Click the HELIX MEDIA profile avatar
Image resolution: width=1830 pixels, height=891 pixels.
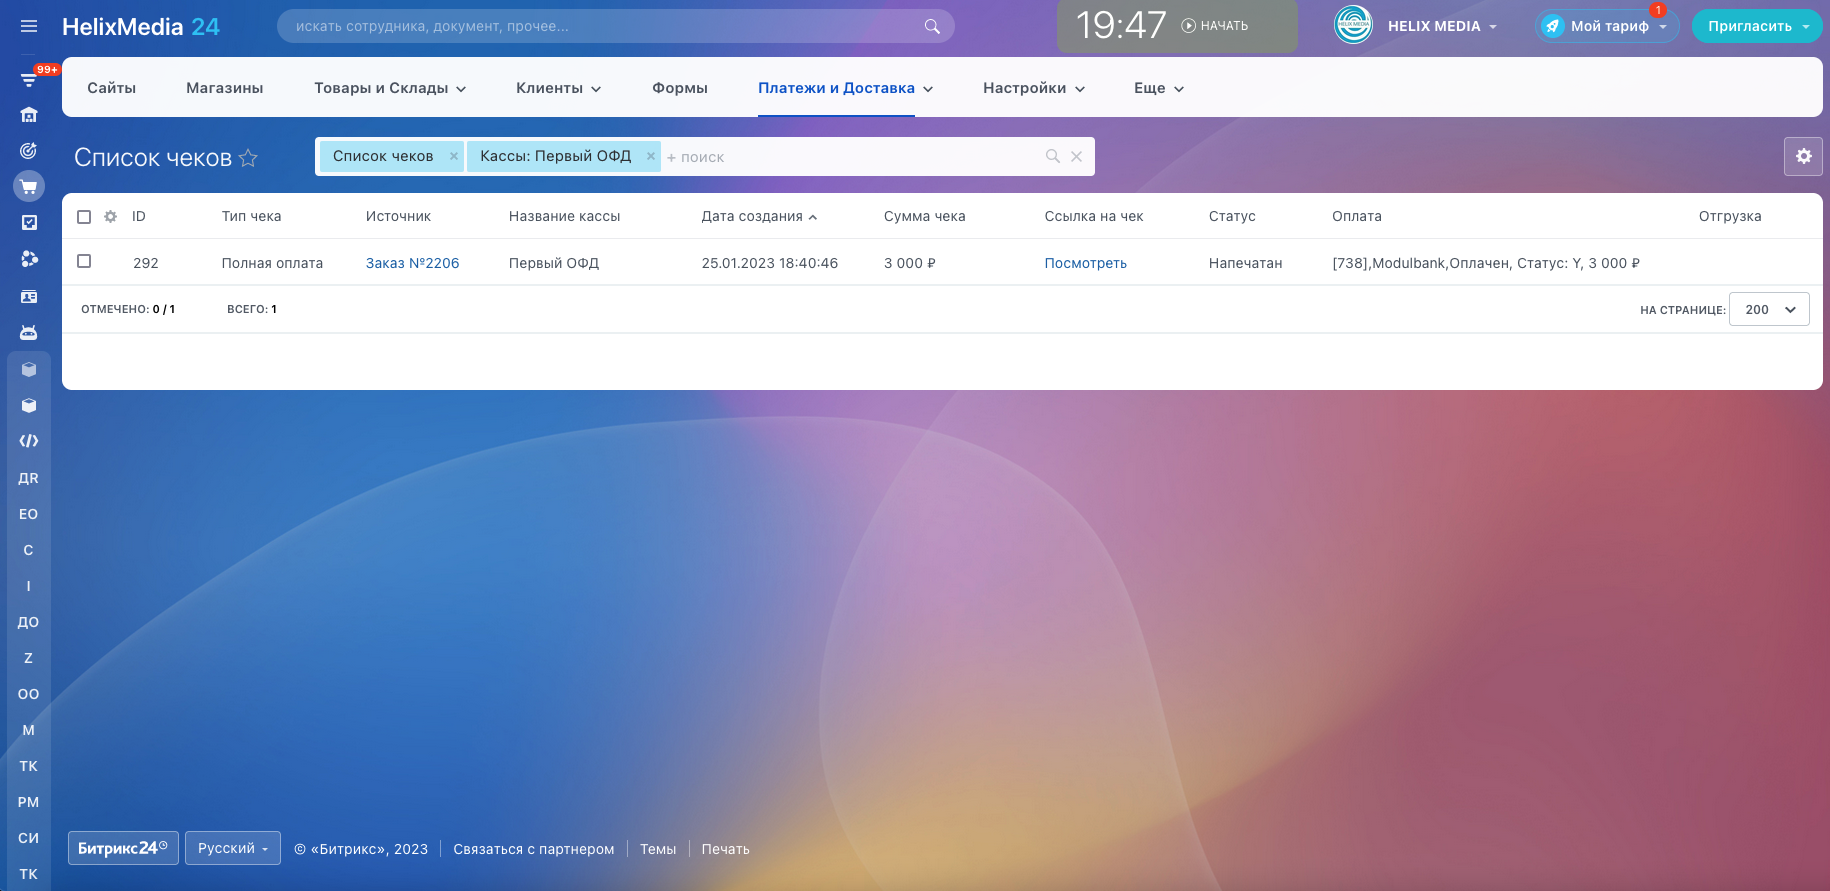click(x=1353, y=26)
